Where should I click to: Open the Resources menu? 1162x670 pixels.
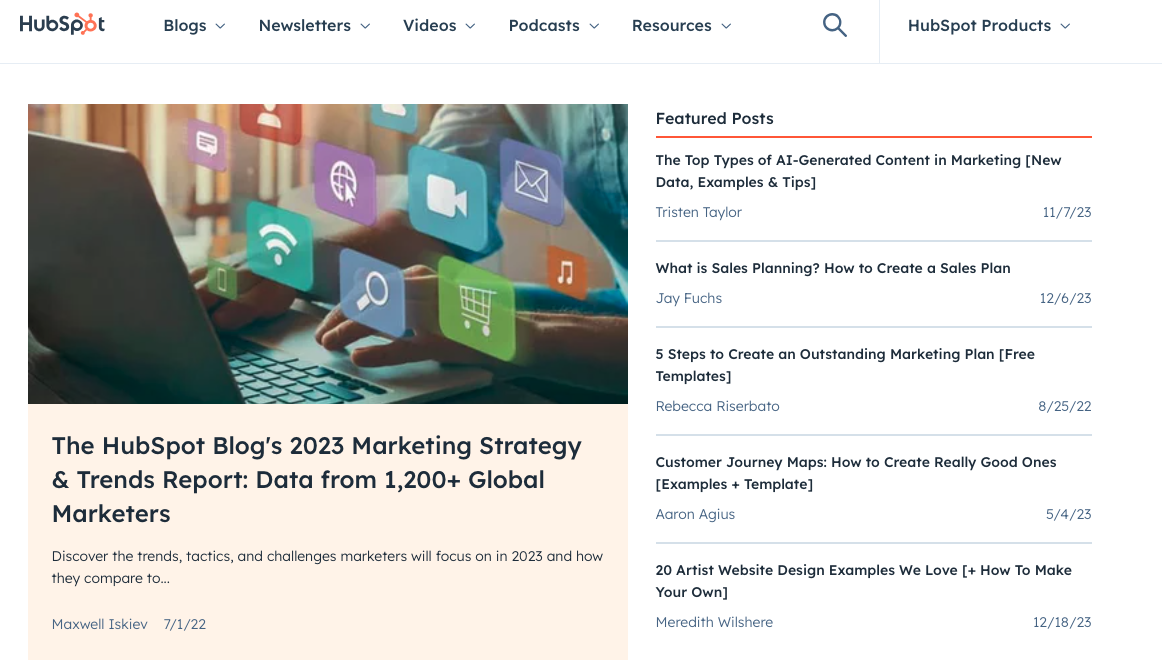(x=682, y=26)
